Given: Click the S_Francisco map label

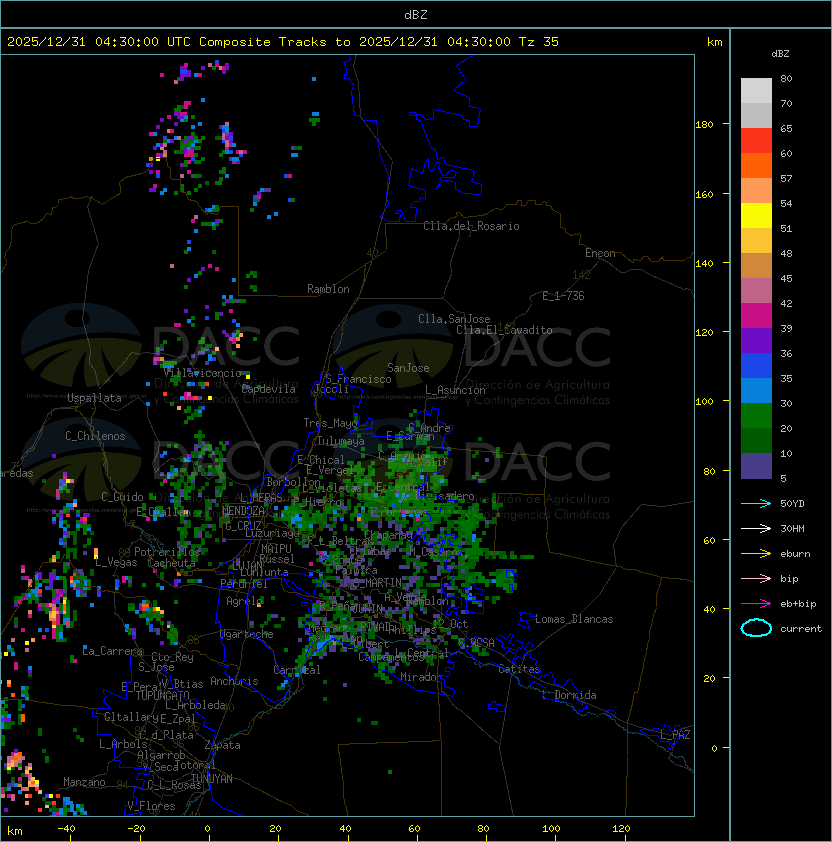Looking at the screenshot, I should (x=358, y=379).
